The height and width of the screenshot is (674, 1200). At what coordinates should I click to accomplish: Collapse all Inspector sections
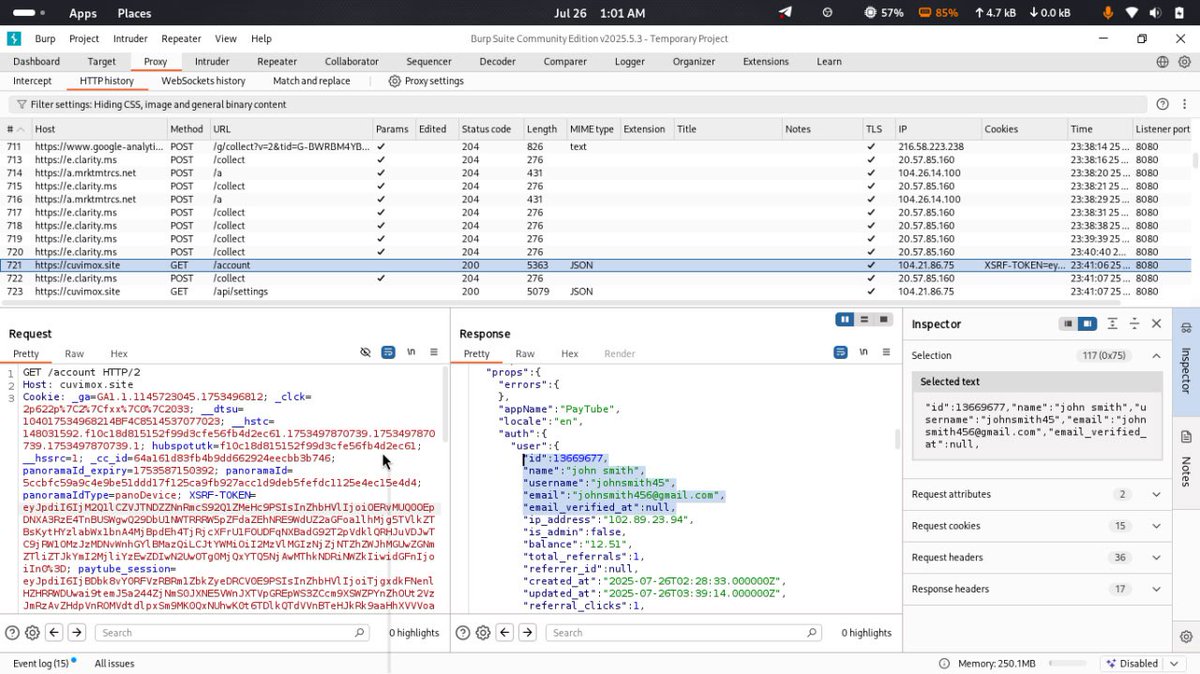coord(1134,324)
